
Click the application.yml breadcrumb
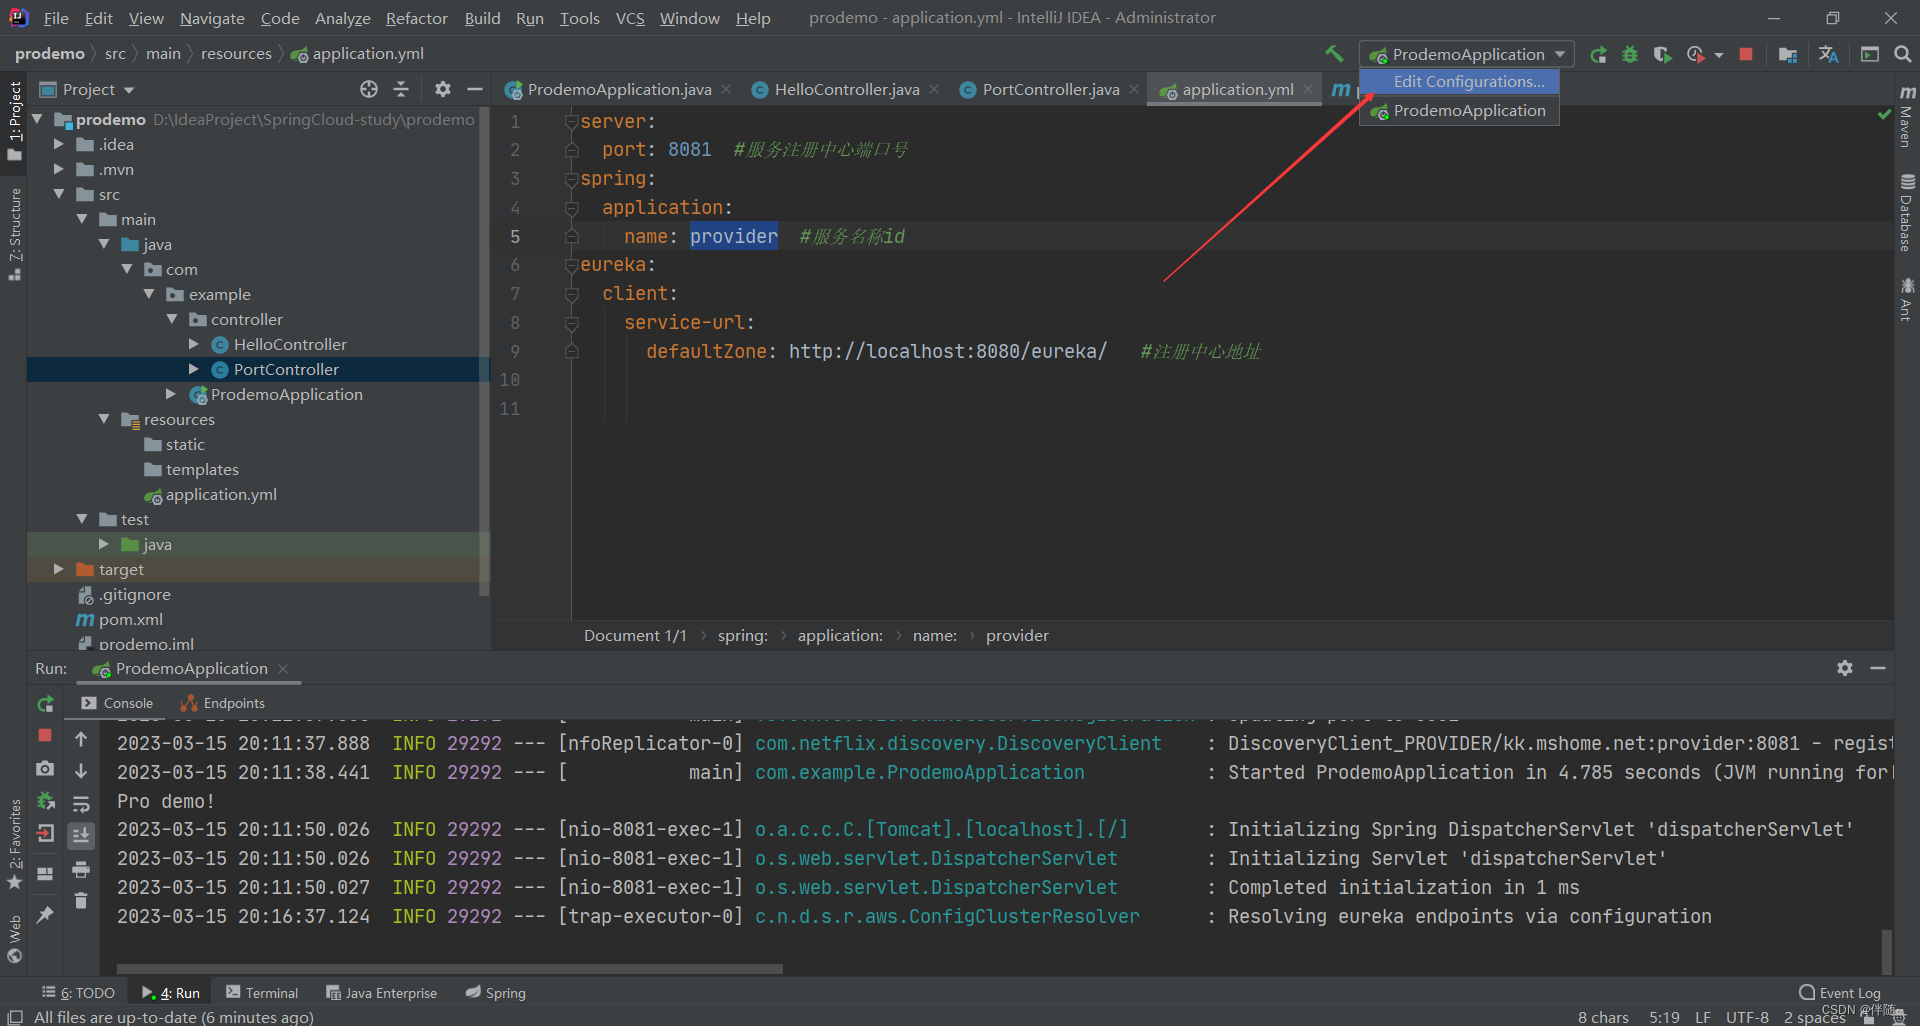pyautogui.click(x=366, y=53)
